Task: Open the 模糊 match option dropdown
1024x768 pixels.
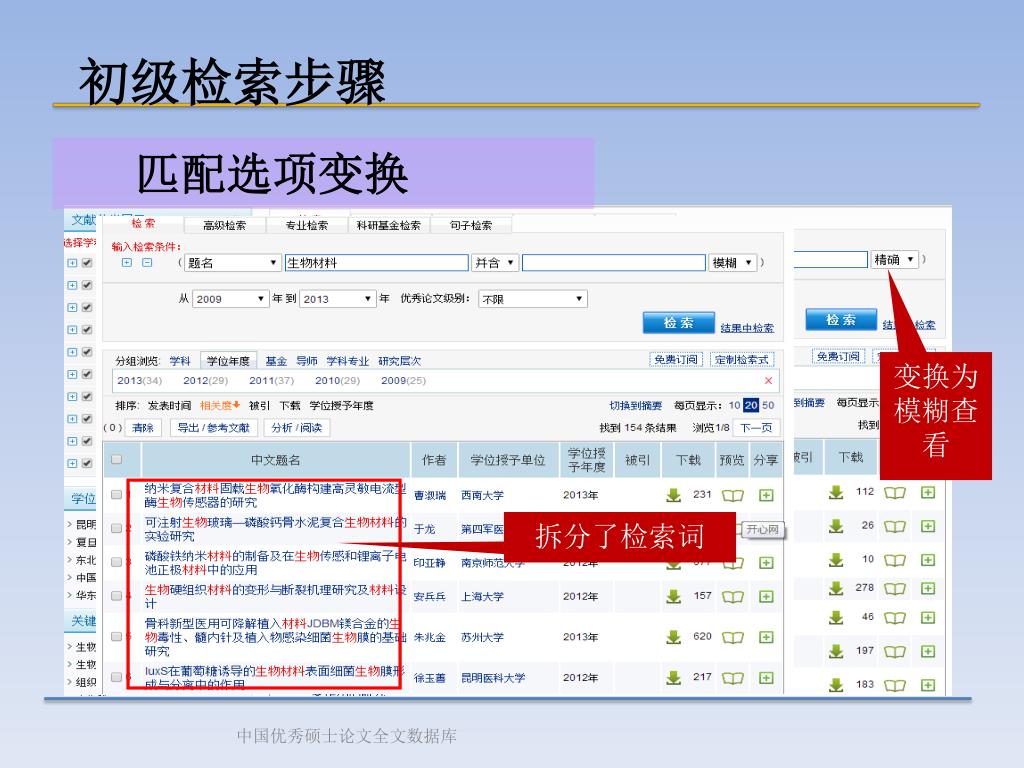Action: [x=733, y=263]
